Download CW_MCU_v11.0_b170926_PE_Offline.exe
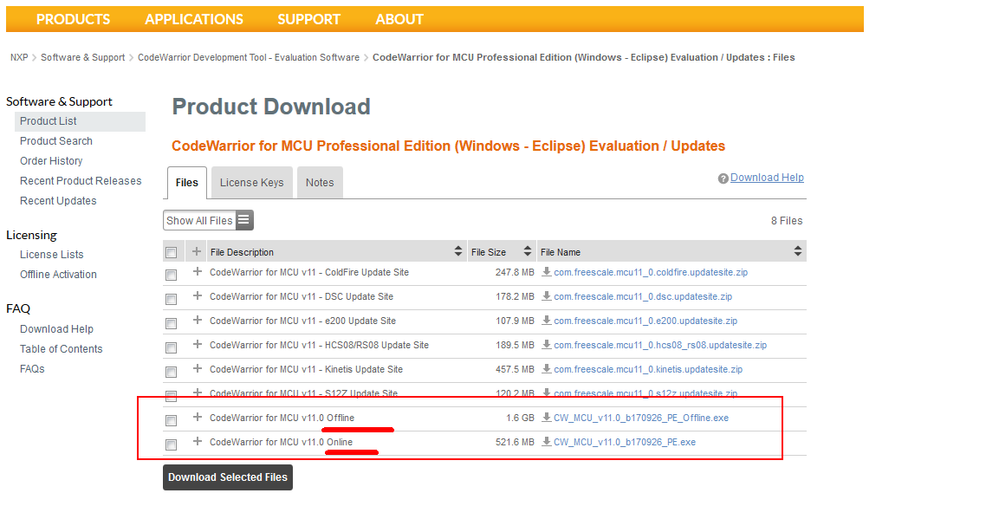The width and height of the screenshot is (999, 506). (x=641, y=417)
